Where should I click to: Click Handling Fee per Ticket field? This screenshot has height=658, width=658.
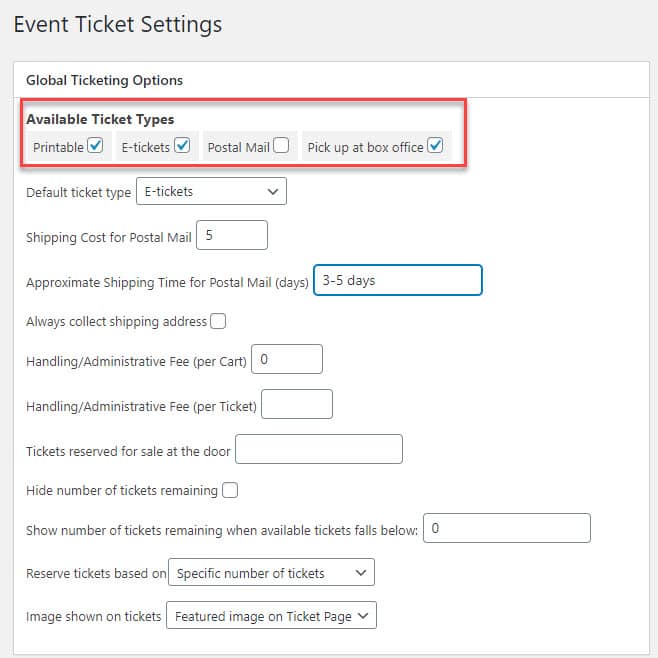click(x=296, y=405)
